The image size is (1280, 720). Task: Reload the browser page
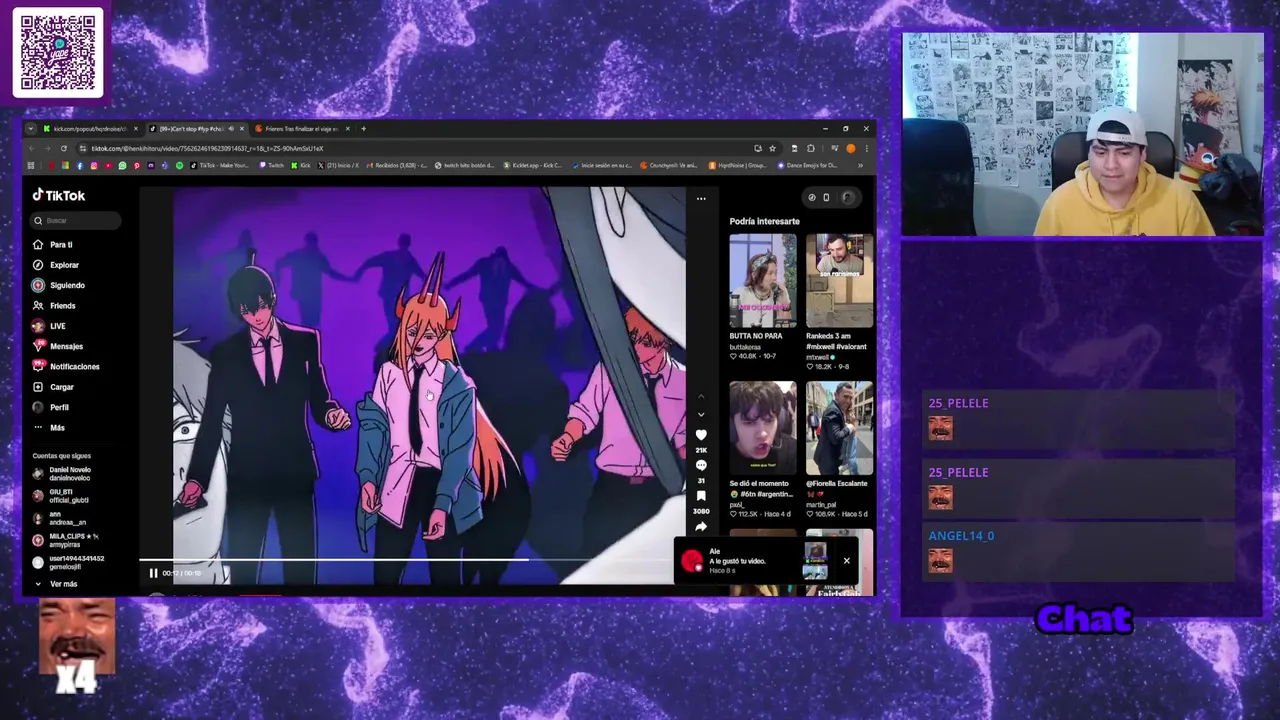[63, 149]
